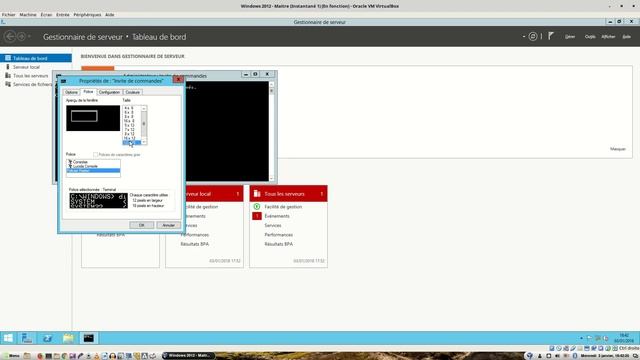
Task: Open Résultats BPA in Serveur local tile
Action: [194, 244]
